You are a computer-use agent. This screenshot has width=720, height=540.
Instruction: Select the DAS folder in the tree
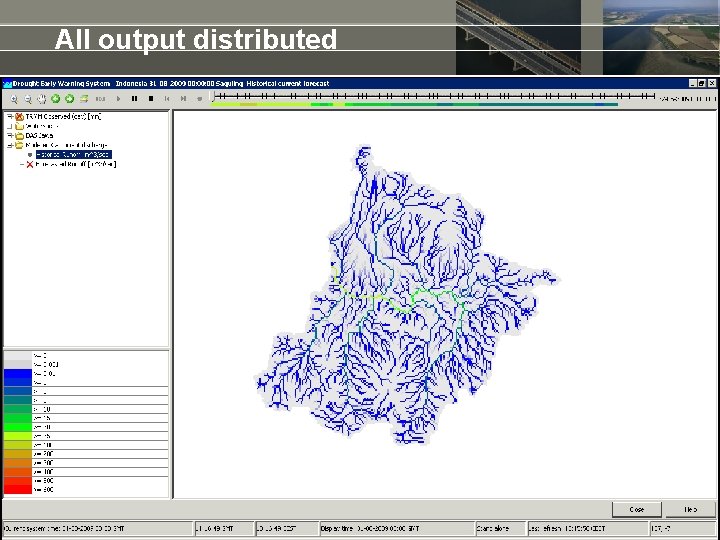[39, 135]
